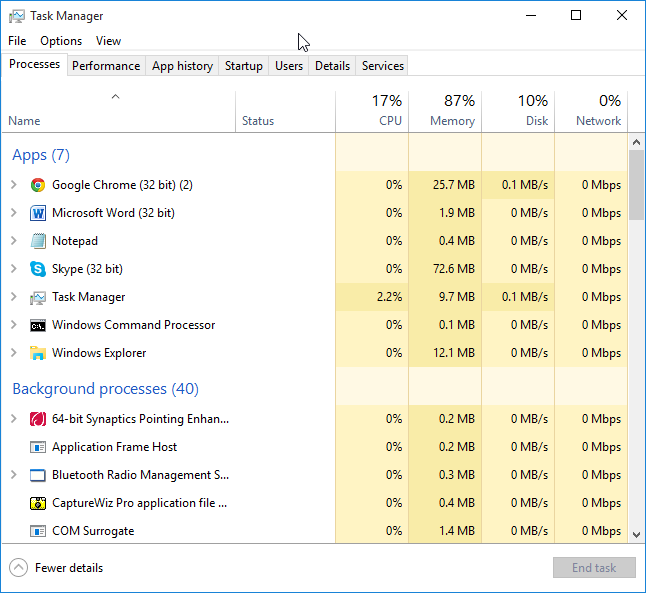The width and height of the screenshot is (646, 593).
Task: Select the Windows Command Processor 0.1 MB cell
Action: (445, 325)
